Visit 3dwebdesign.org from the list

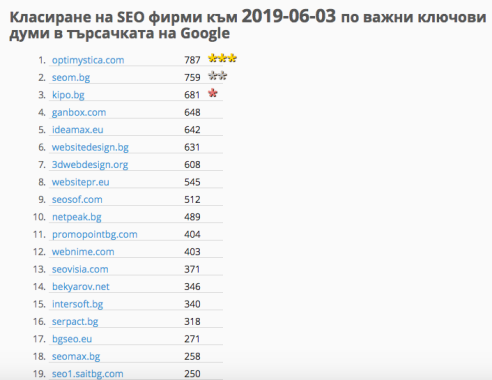coord(90,164)
